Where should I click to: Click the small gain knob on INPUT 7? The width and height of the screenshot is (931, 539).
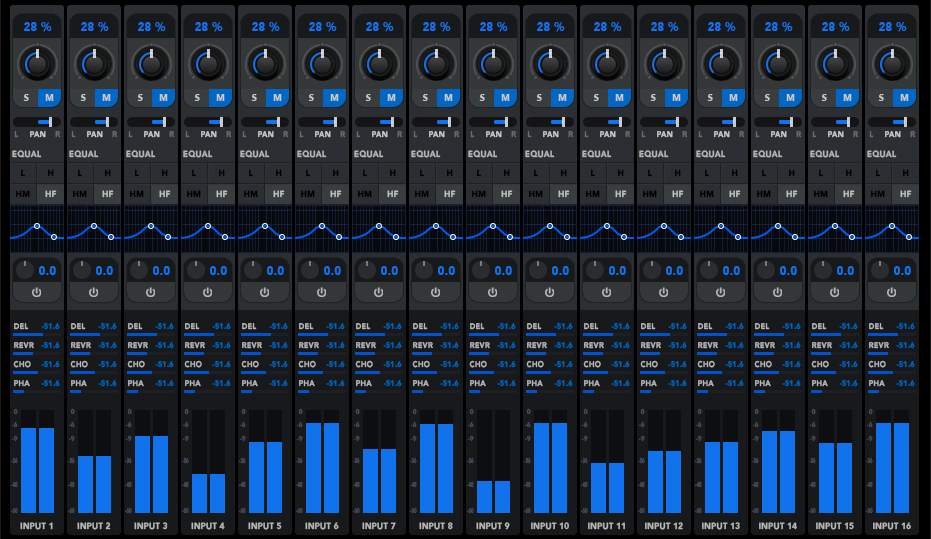click(366, 269)
